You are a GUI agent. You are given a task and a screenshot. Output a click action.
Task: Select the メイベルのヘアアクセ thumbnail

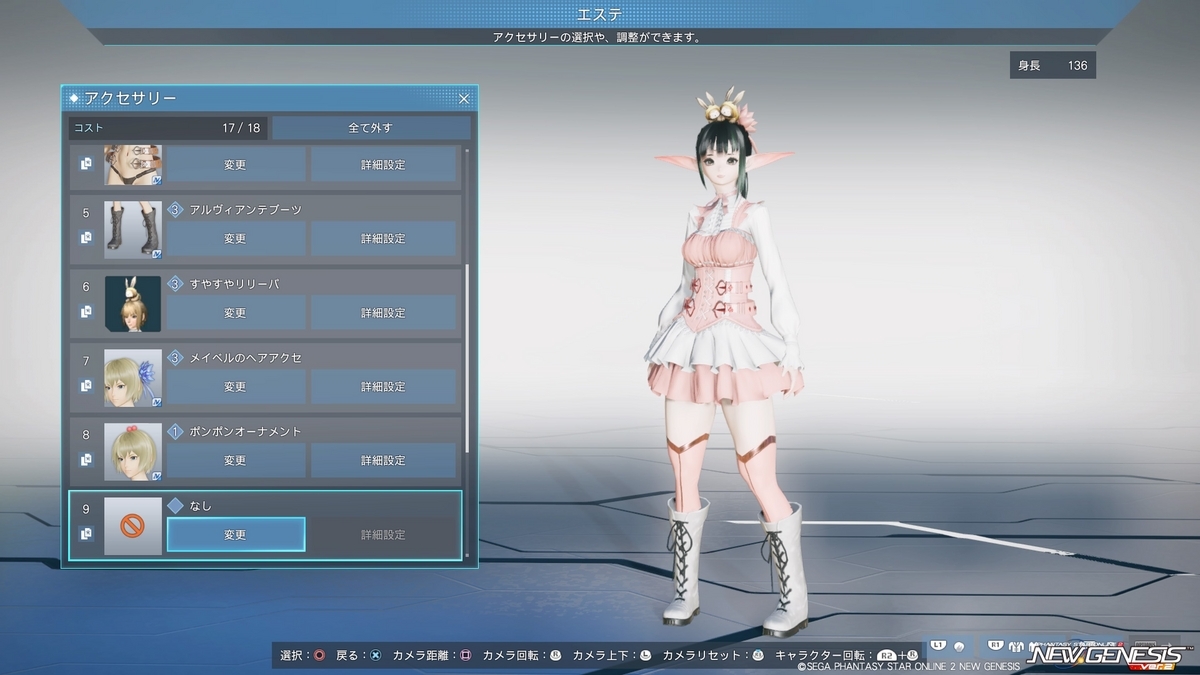coord(133,378)
